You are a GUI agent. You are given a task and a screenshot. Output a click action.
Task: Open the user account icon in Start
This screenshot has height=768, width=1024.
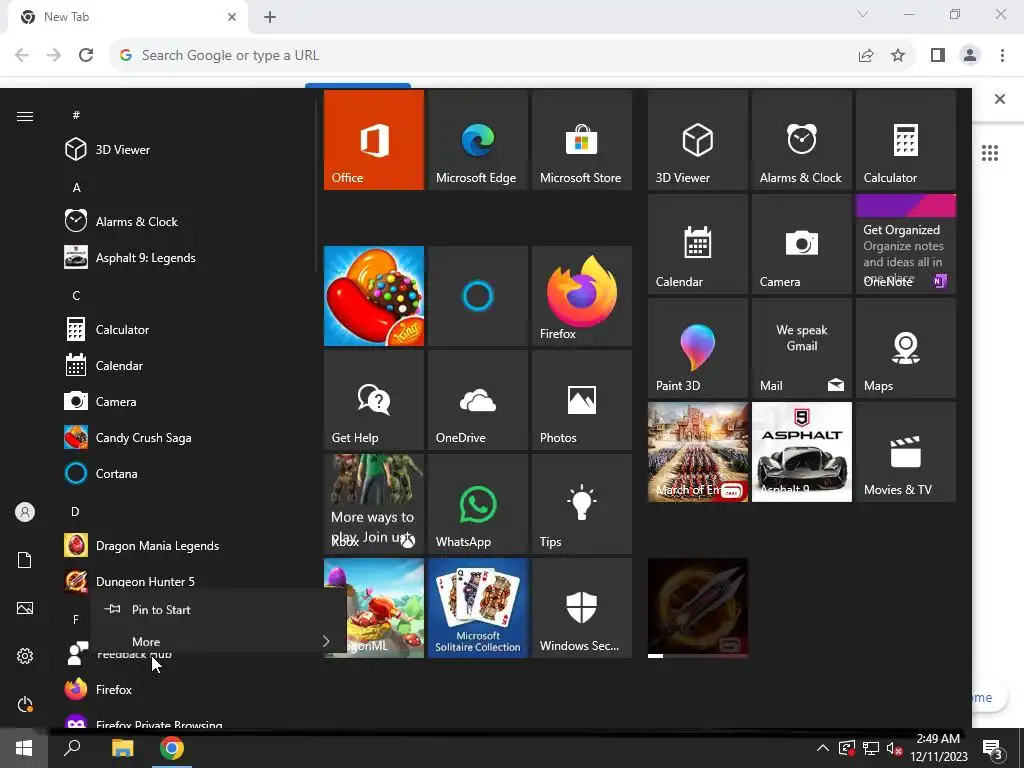(x=25, y=512)
